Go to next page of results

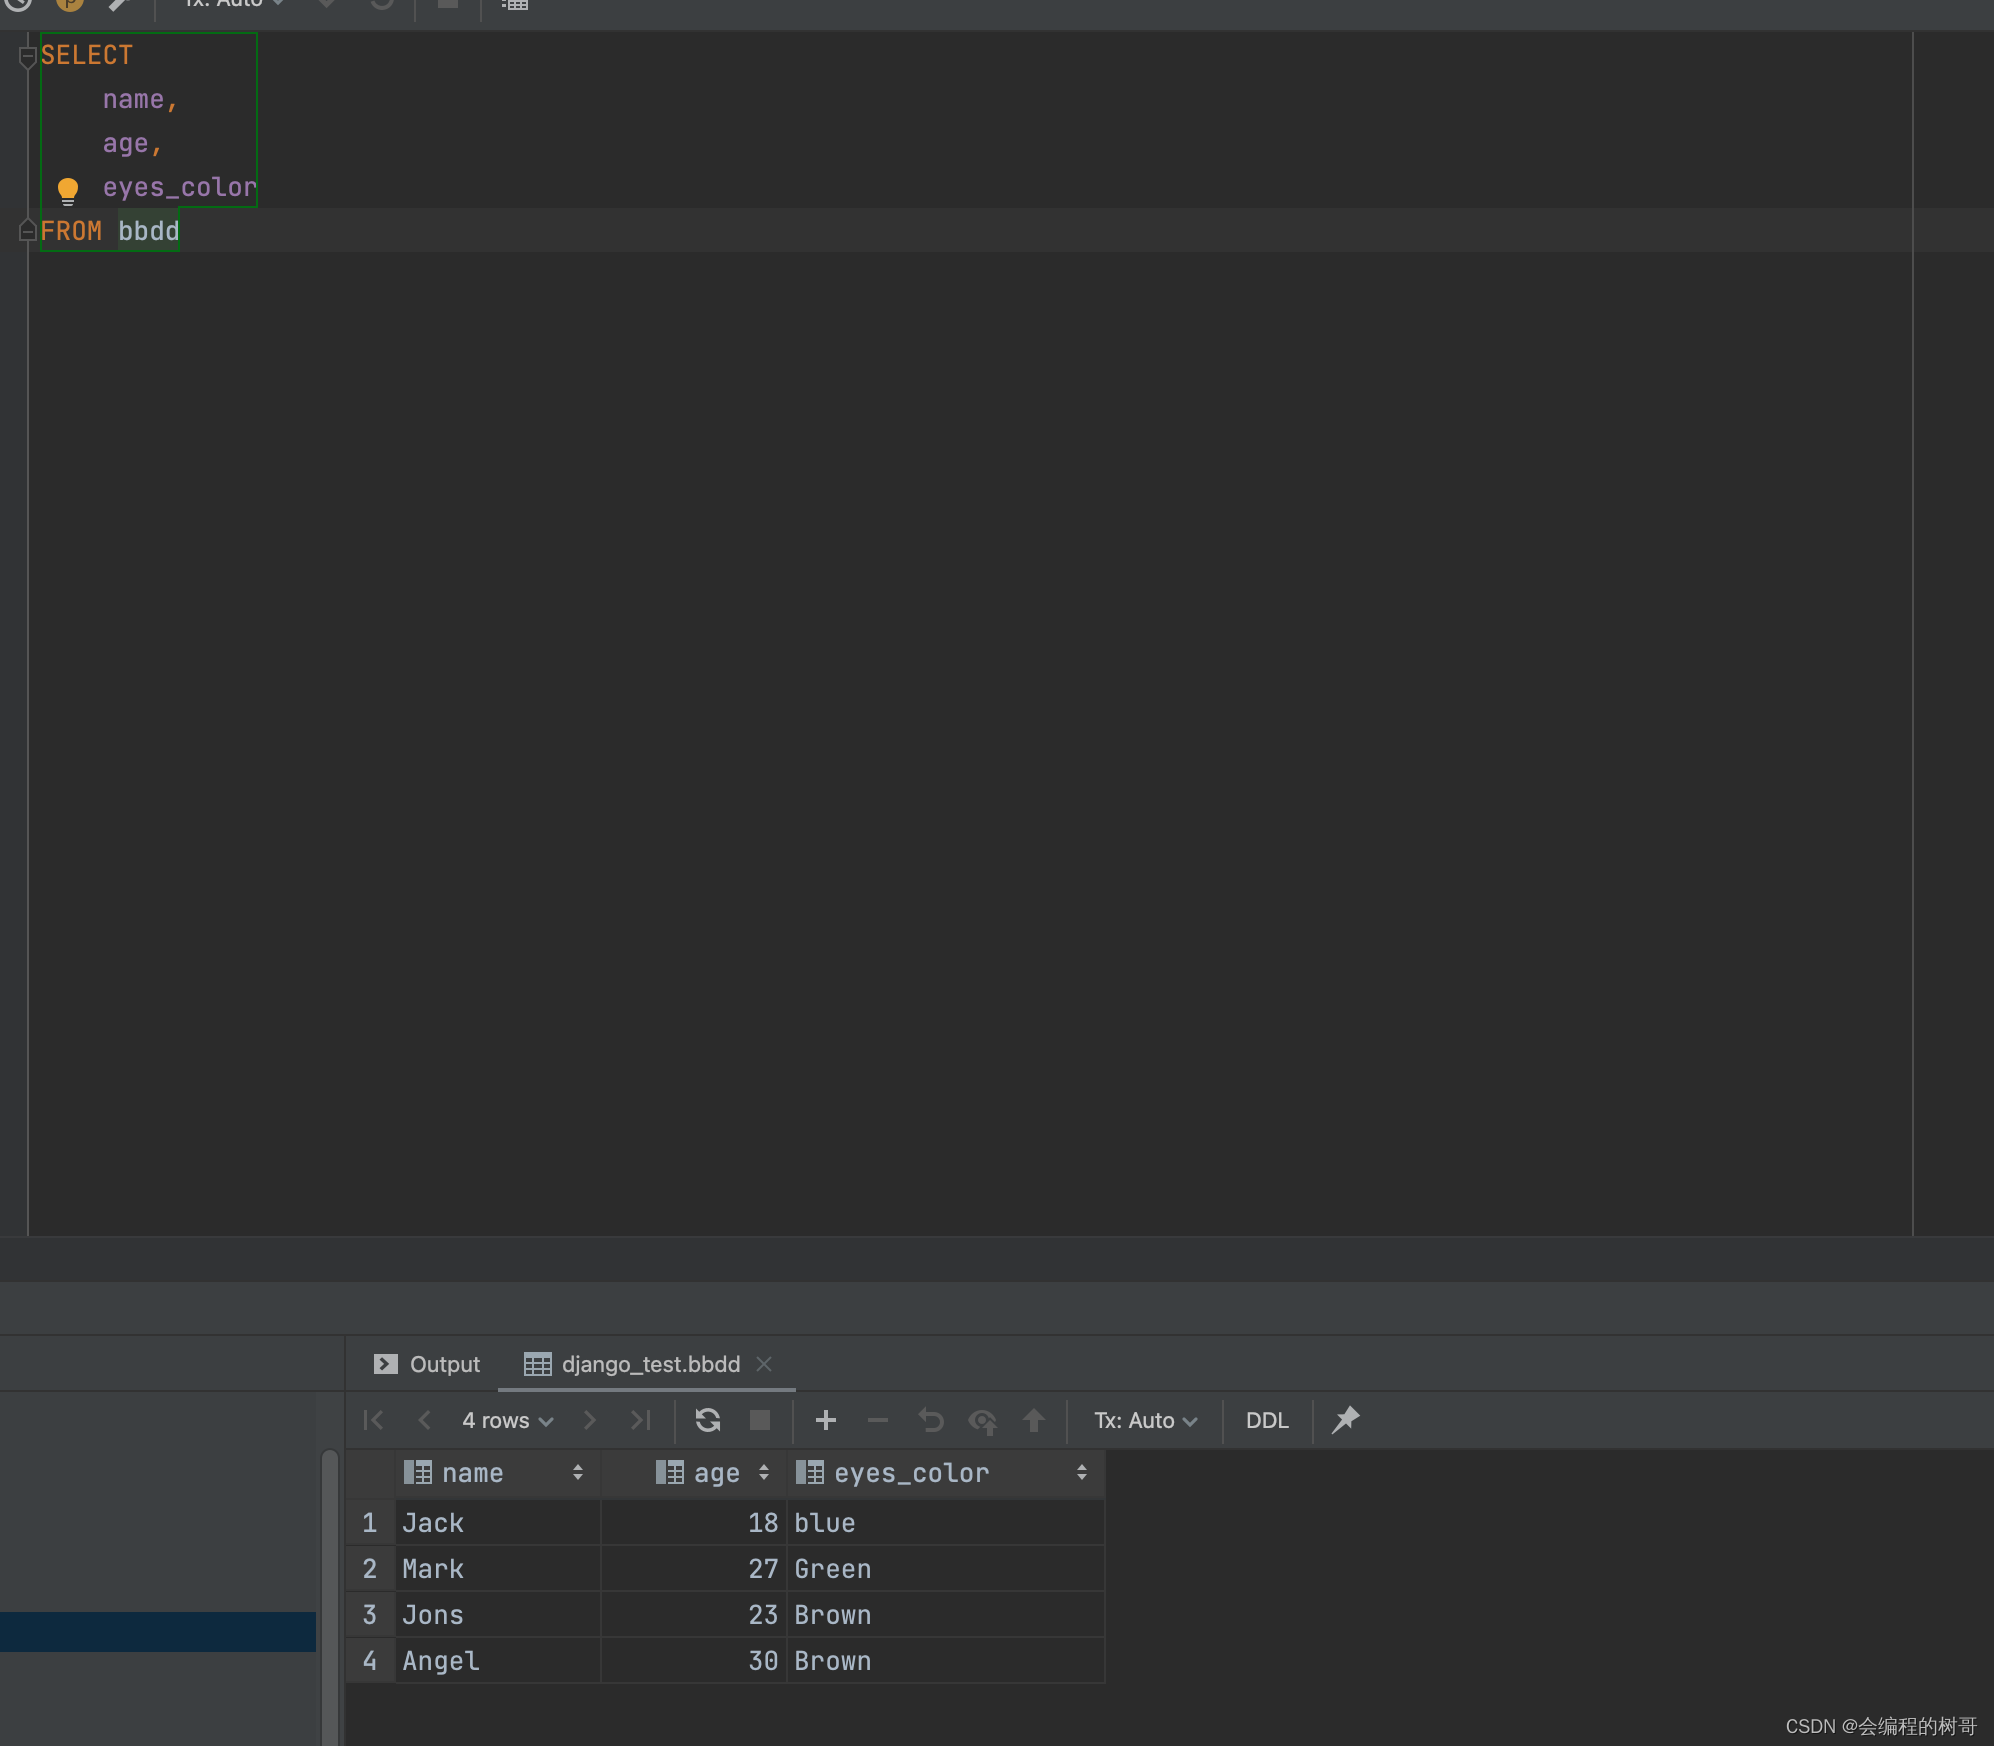point(589,1420)
